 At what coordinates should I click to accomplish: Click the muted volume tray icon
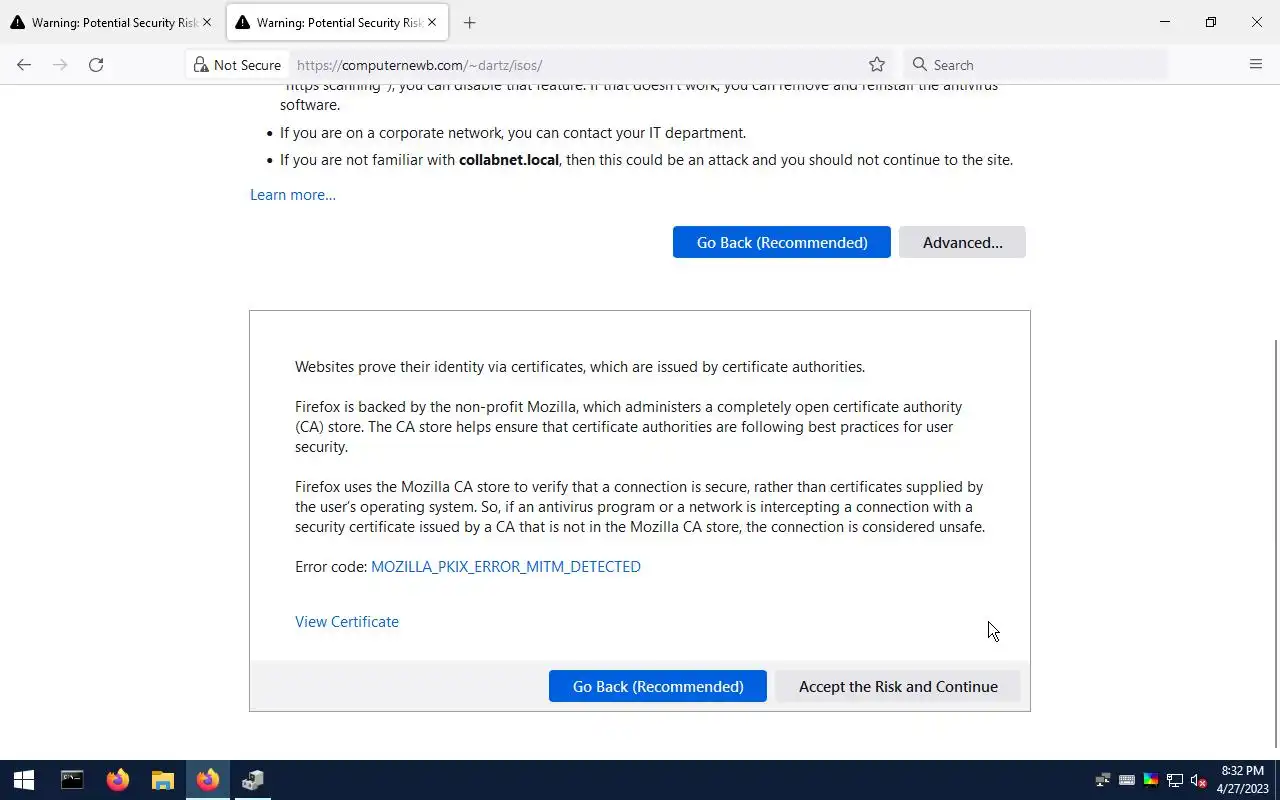(x=1199, y=780)
